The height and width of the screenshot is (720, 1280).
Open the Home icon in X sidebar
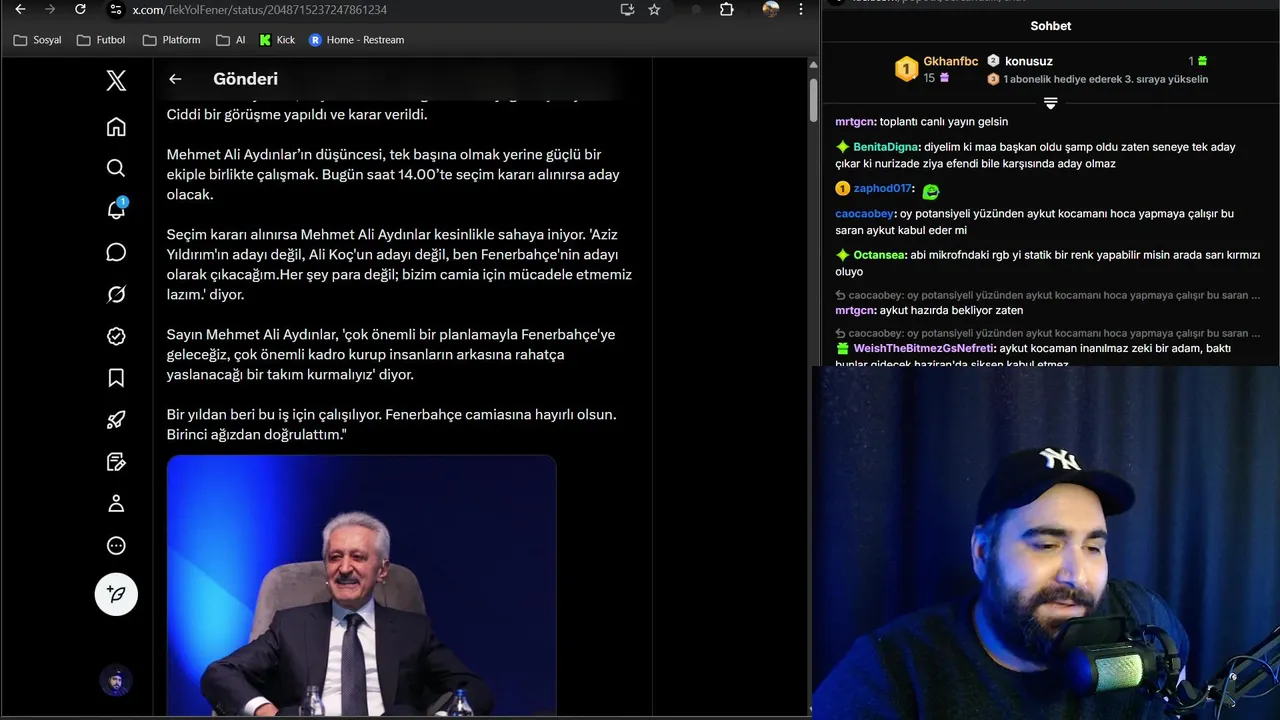(116, 126)
